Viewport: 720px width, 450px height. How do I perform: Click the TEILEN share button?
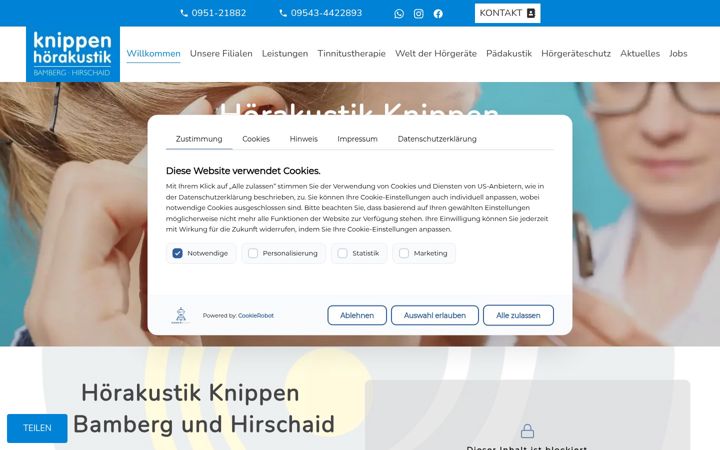37,428
